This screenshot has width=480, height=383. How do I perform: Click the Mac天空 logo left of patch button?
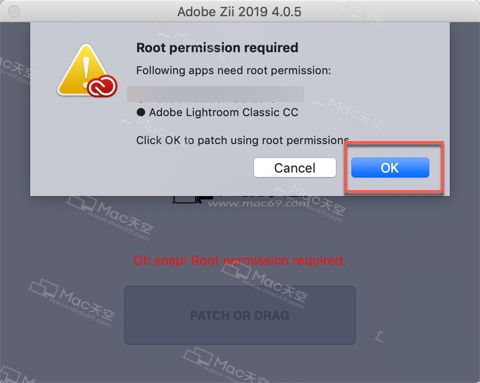pos(73,302)
